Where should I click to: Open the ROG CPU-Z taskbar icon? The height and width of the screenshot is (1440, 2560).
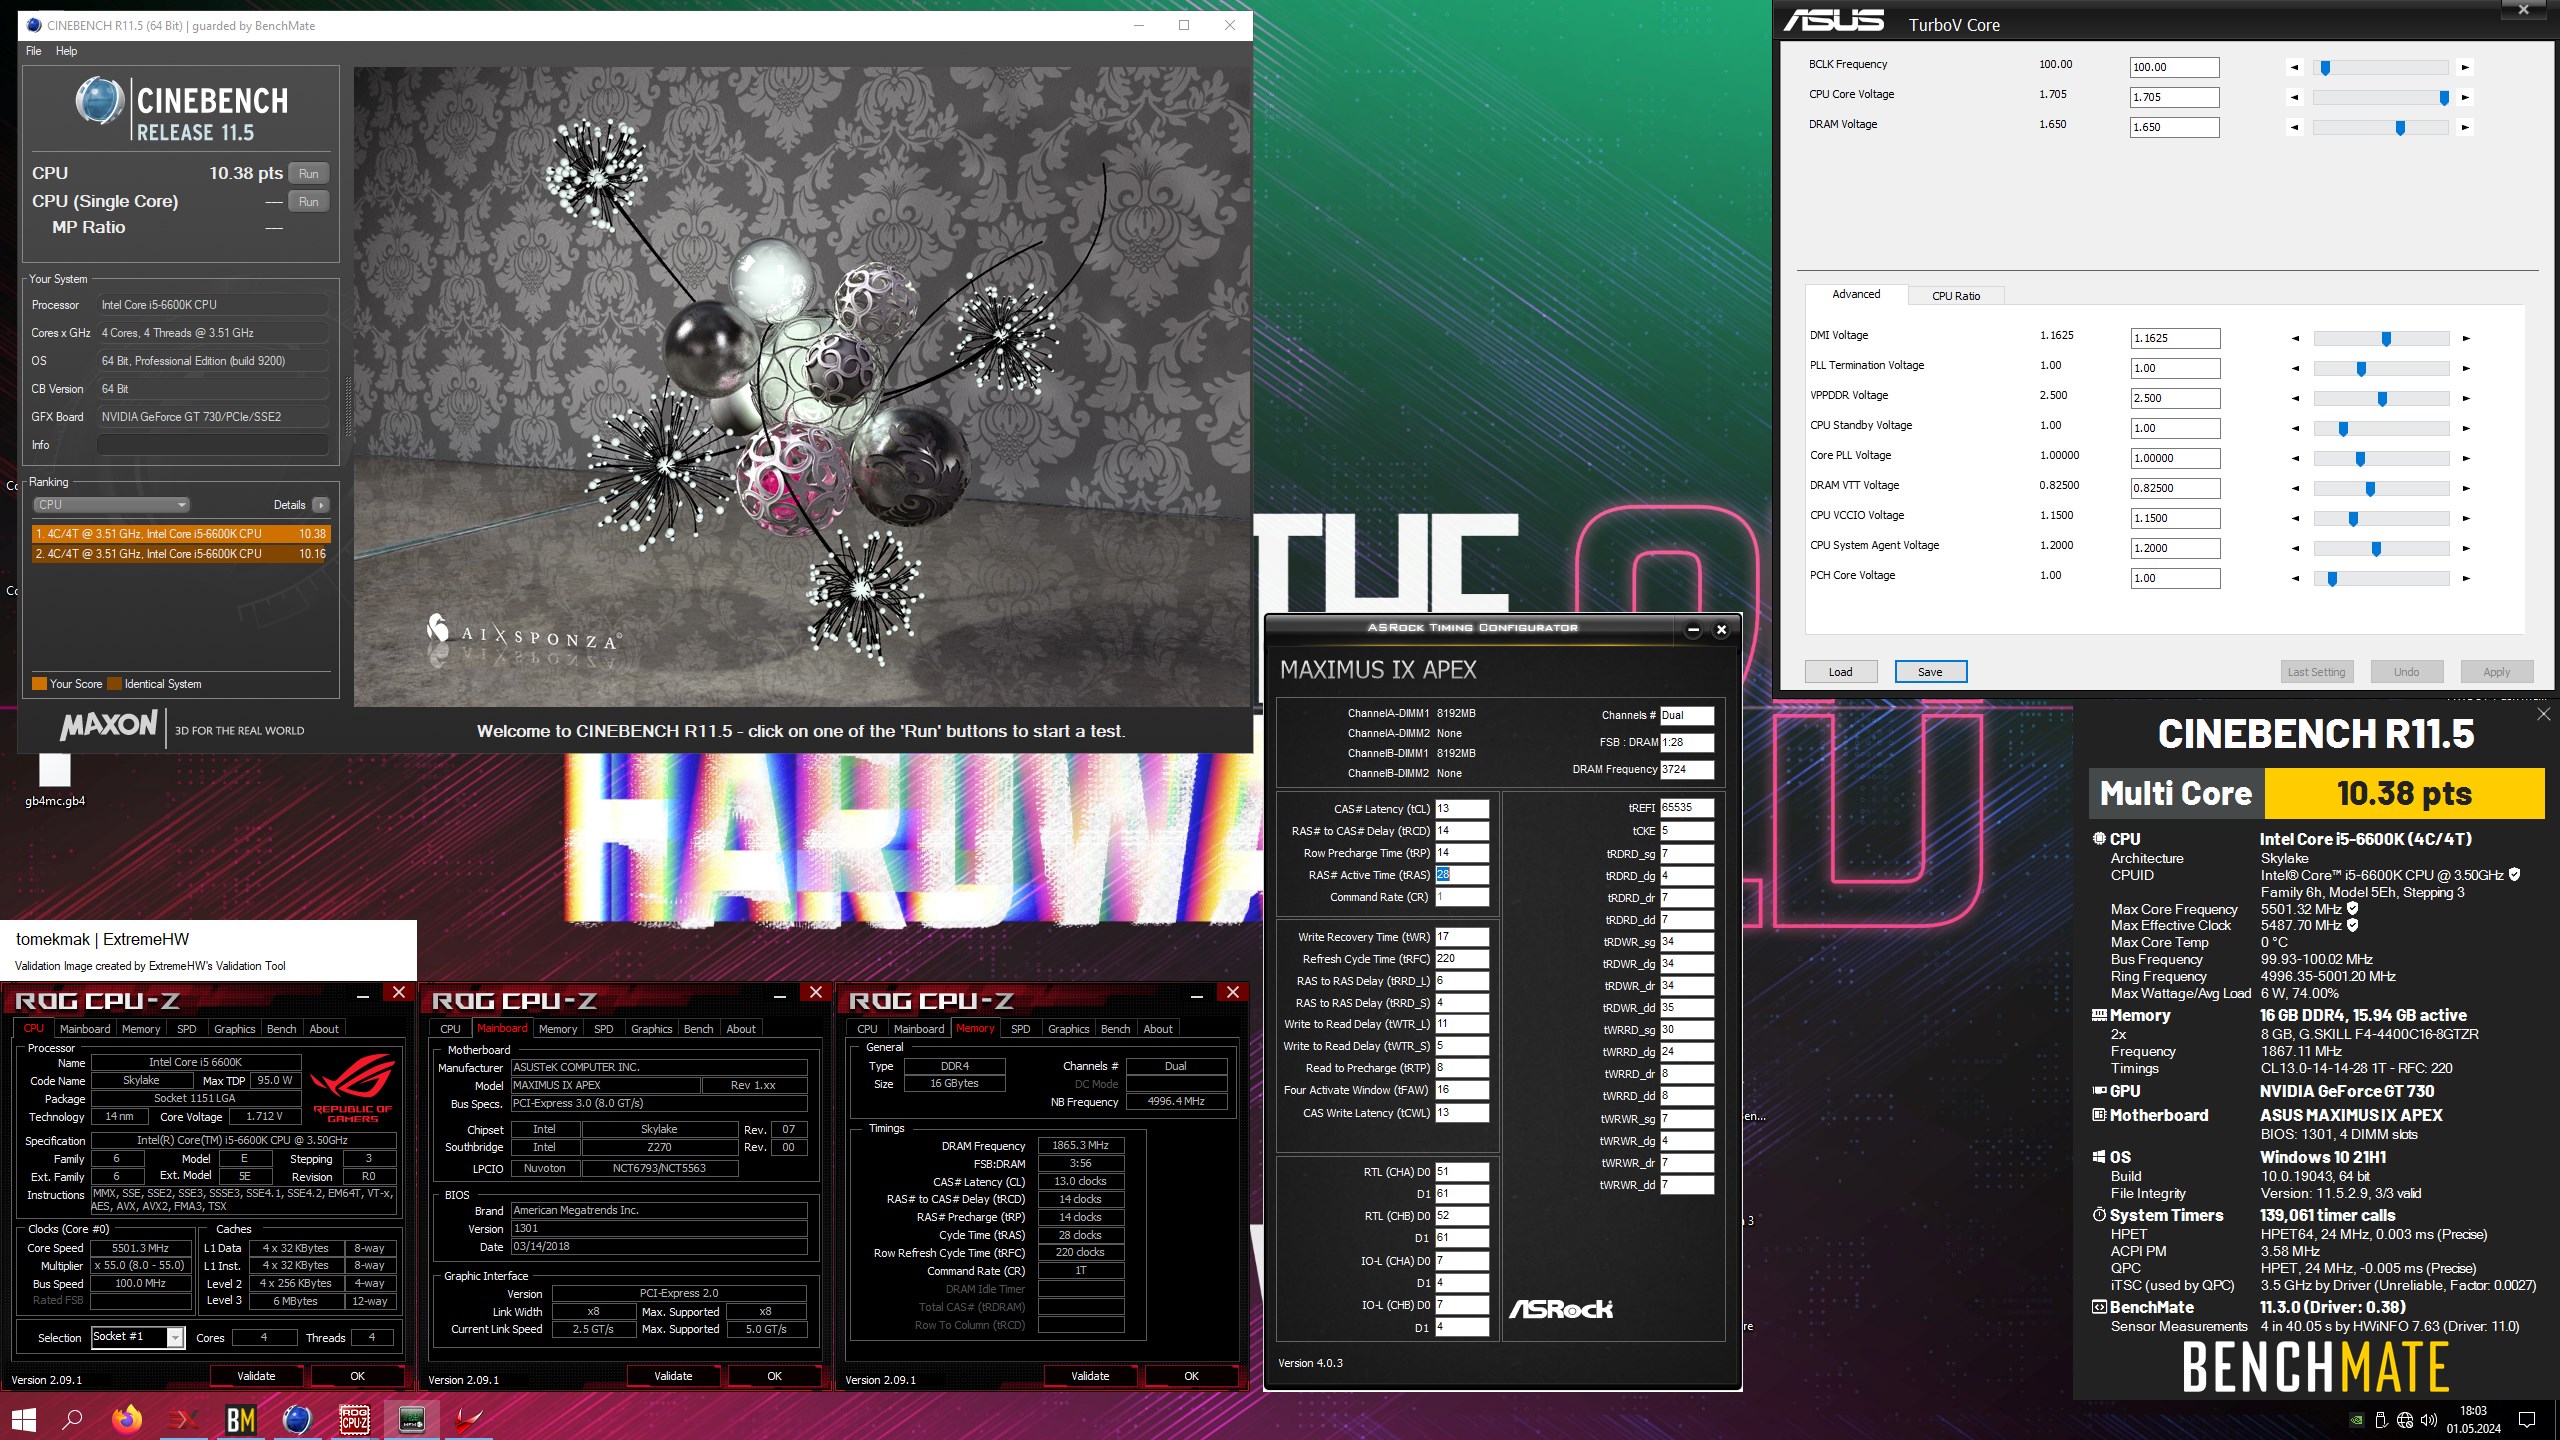coord(355,1419)
